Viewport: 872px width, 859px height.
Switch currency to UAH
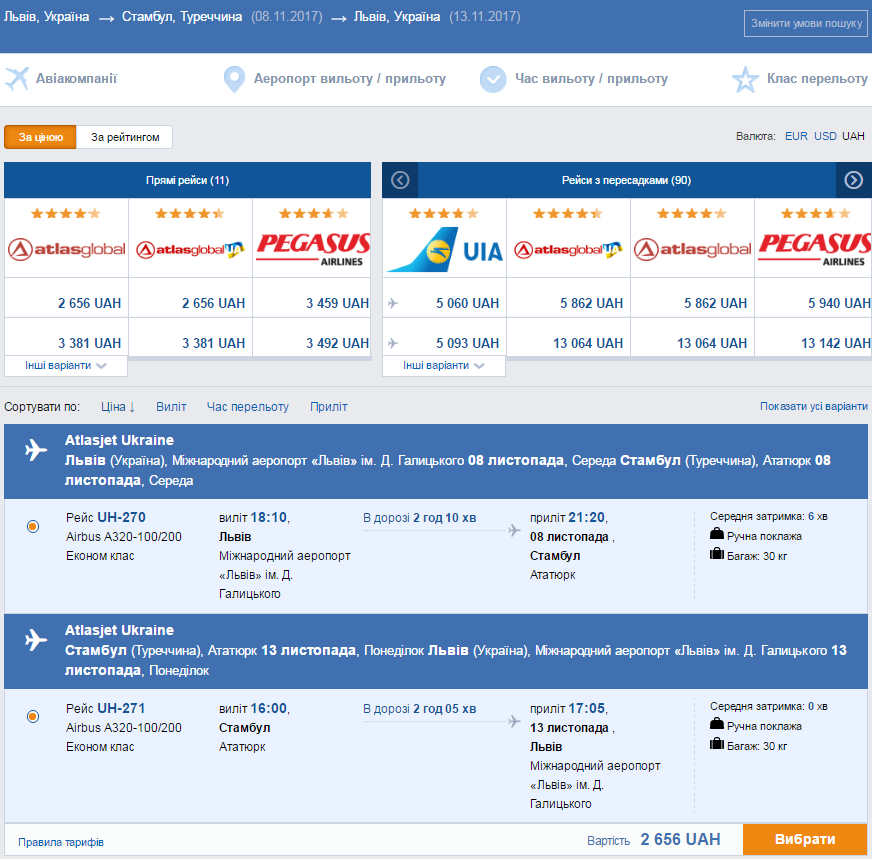point(853,136)
